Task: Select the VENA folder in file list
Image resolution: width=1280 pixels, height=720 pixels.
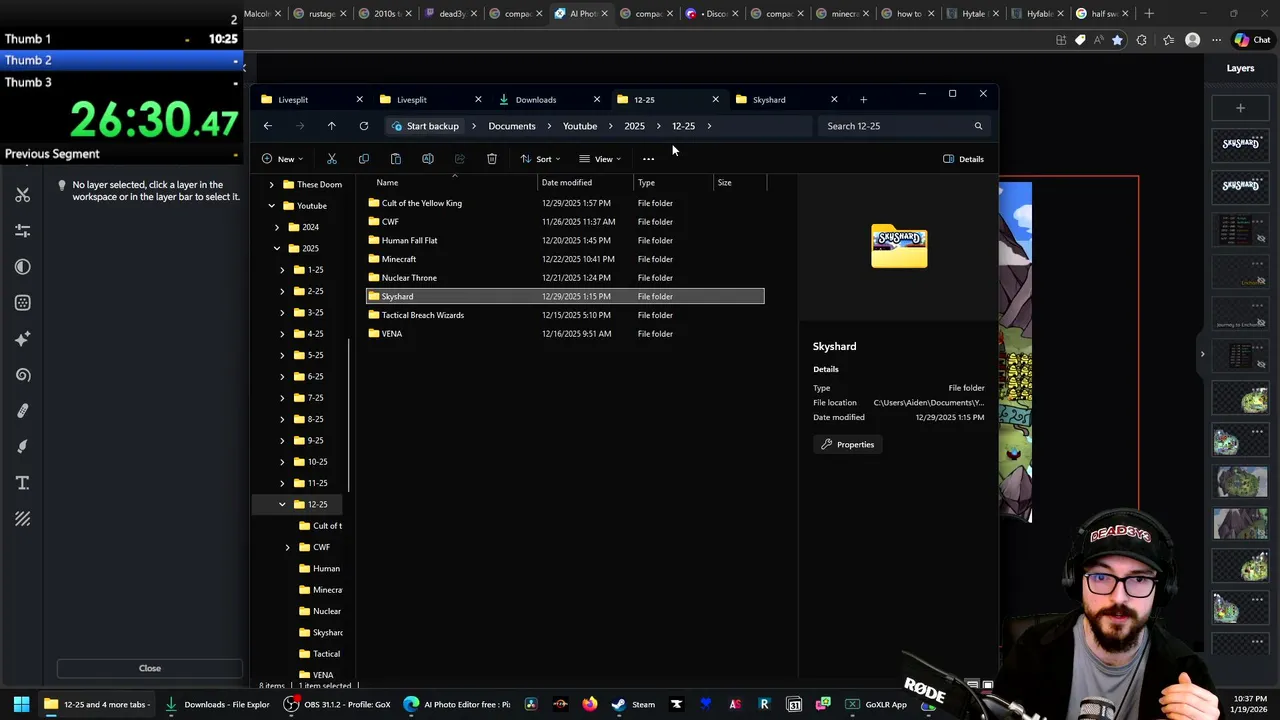Action: click(x=565, y=334)
